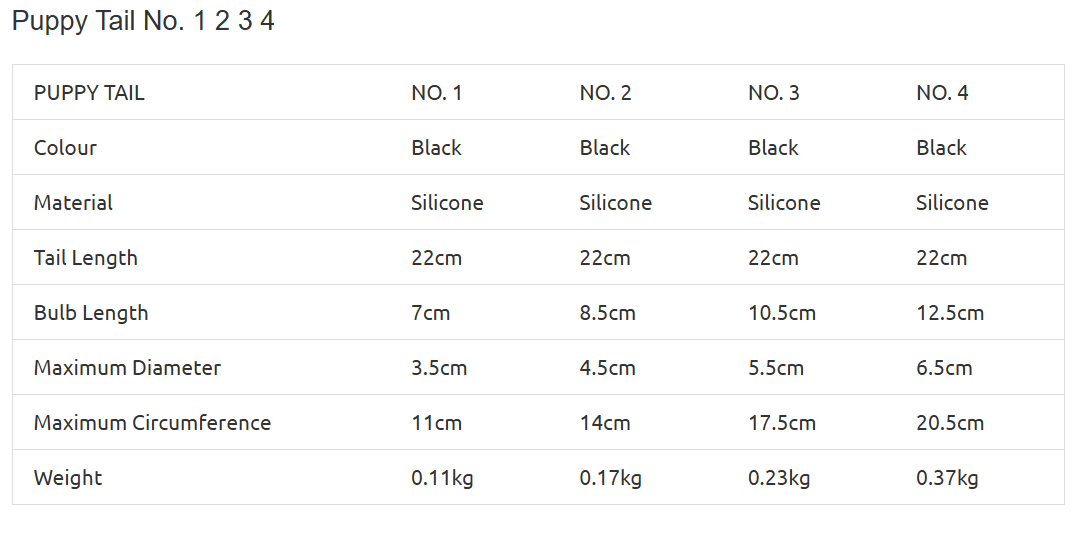The image size is (1075, 538).
Task: Click the Maximum Circumference row label
Action: (152, 423)
